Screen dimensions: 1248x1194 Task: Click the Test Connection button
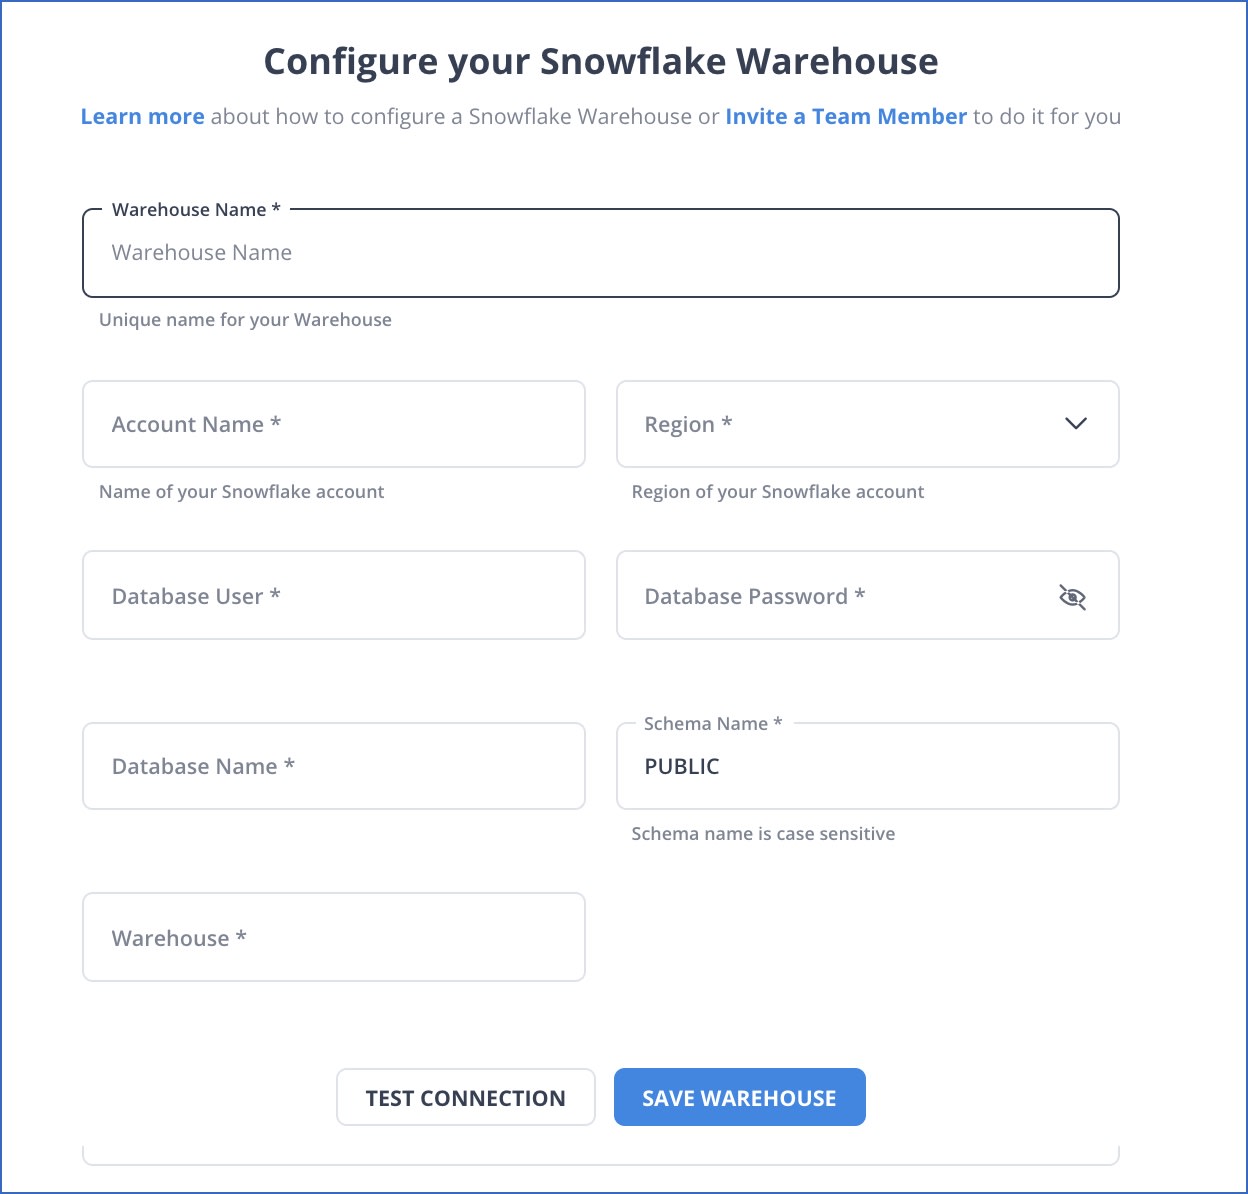click(466, 1098)
